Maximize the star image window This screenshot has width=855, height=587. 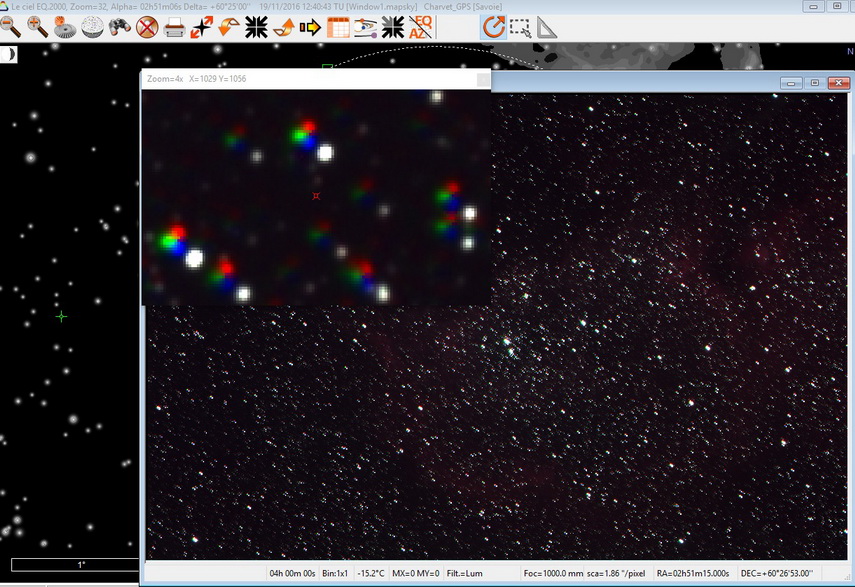(x=815, y=83)
